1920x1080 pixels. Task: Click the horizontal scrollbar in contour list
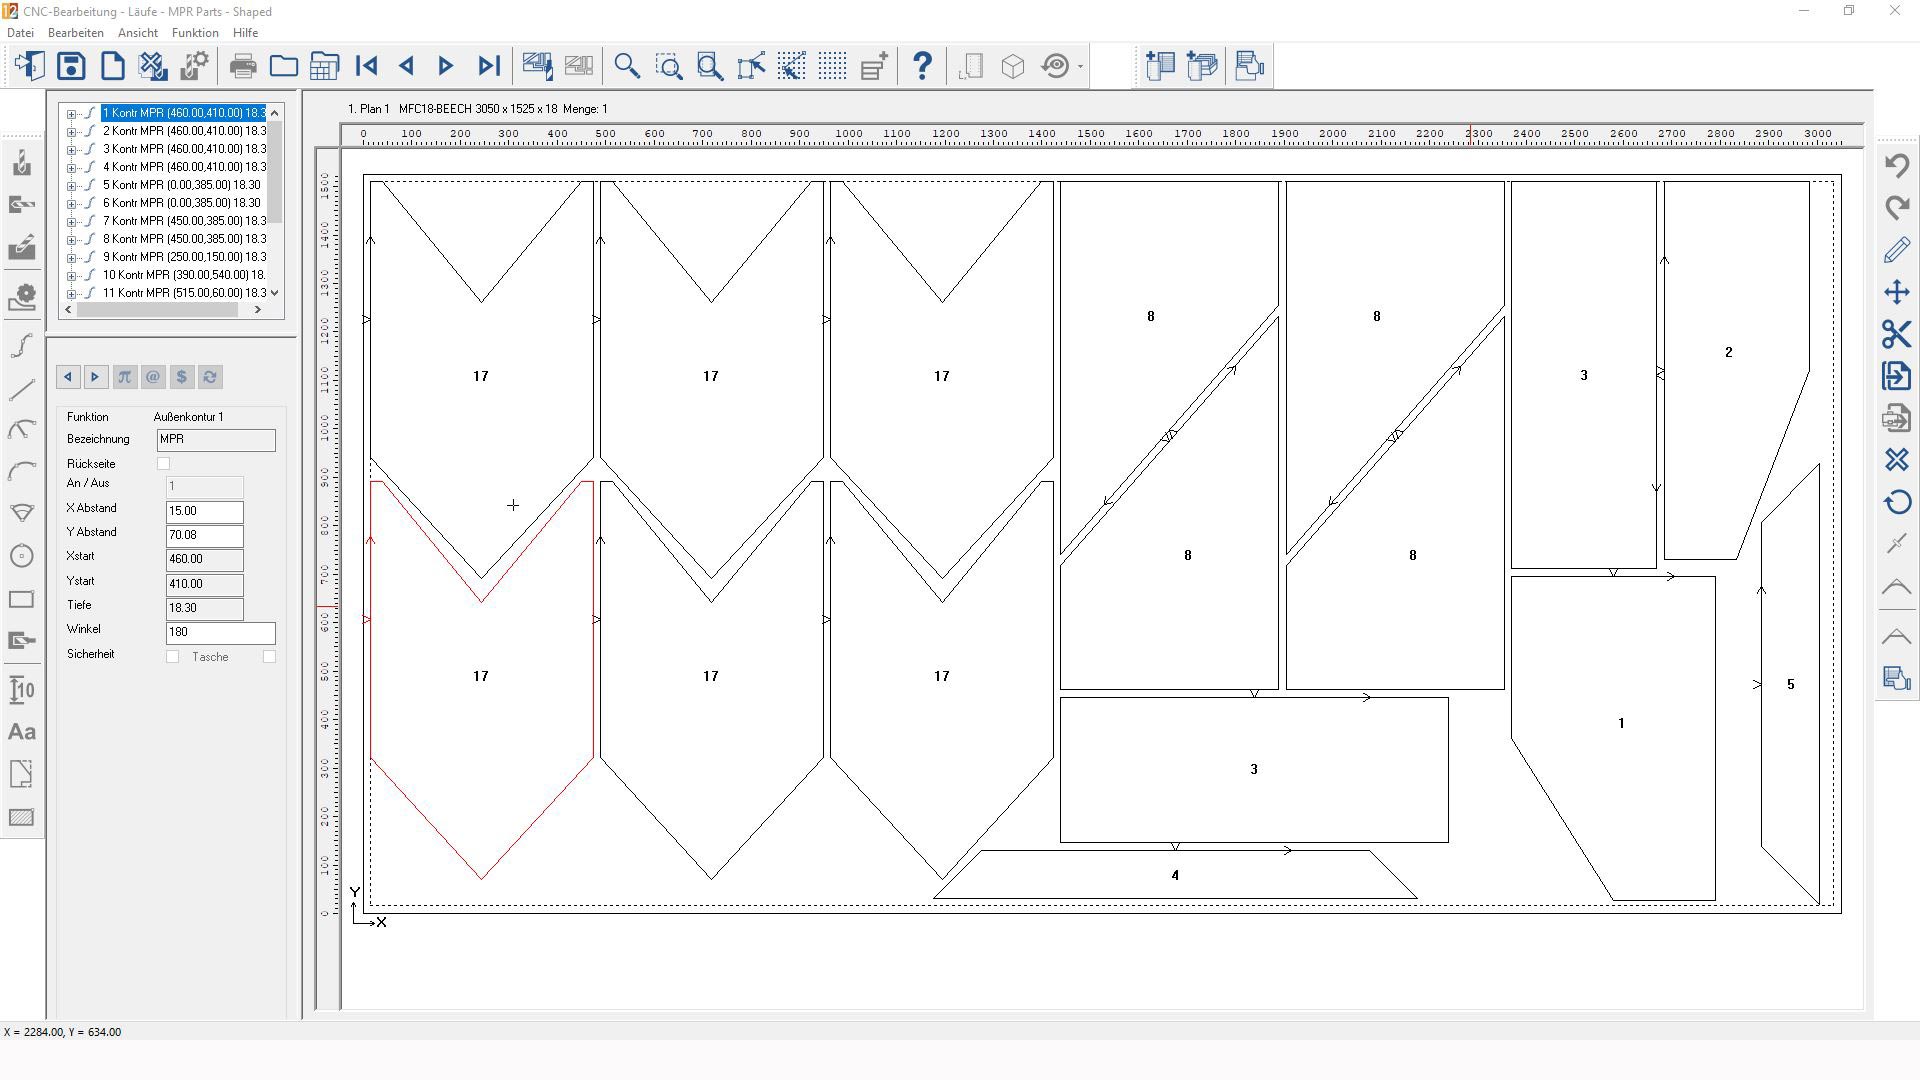(x=157, y=310)
